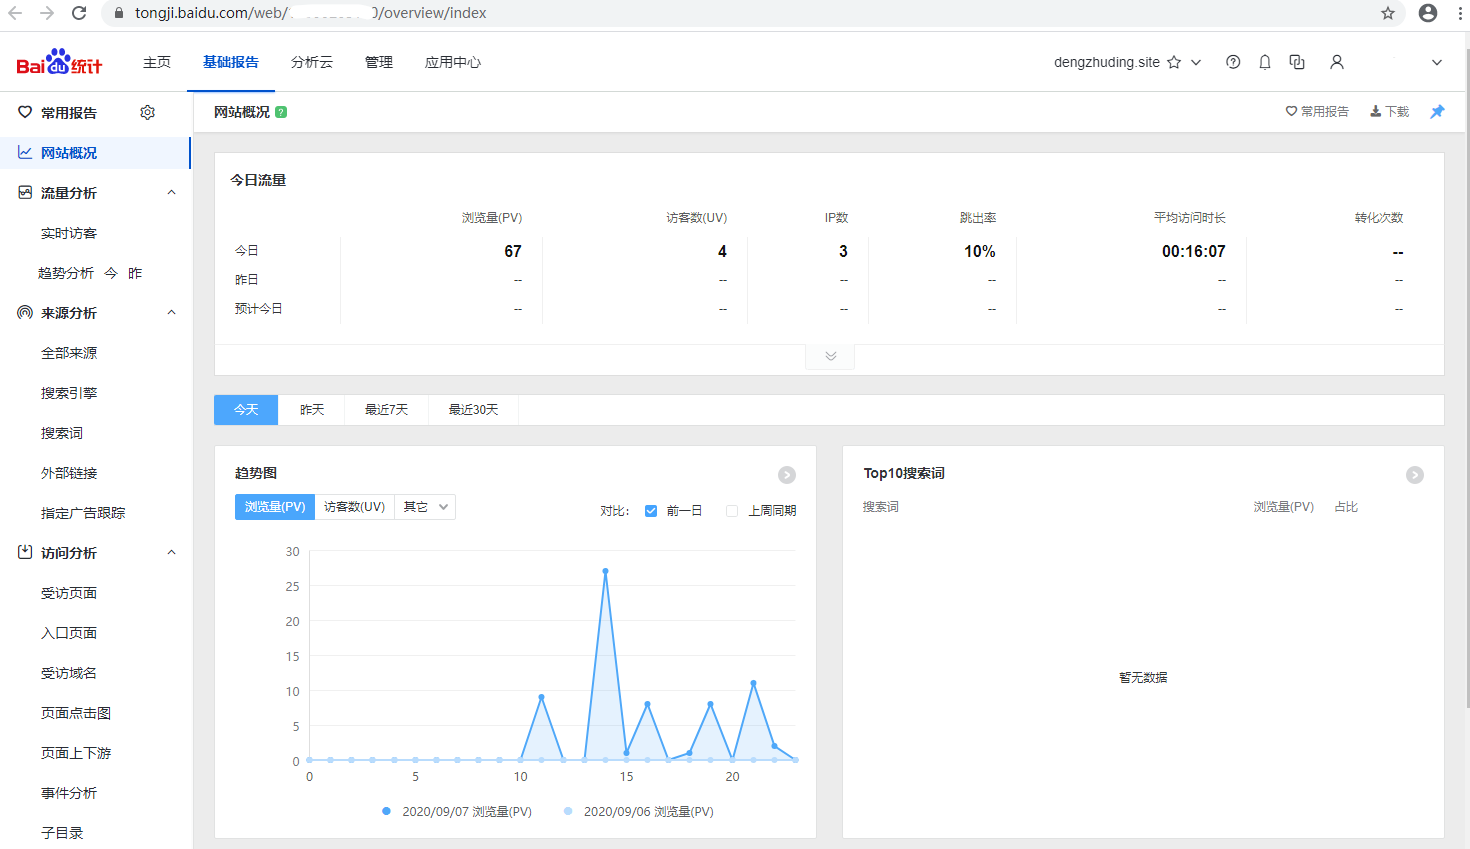Bookmark page with star icon in address bar

click(x=1388, y=13)
